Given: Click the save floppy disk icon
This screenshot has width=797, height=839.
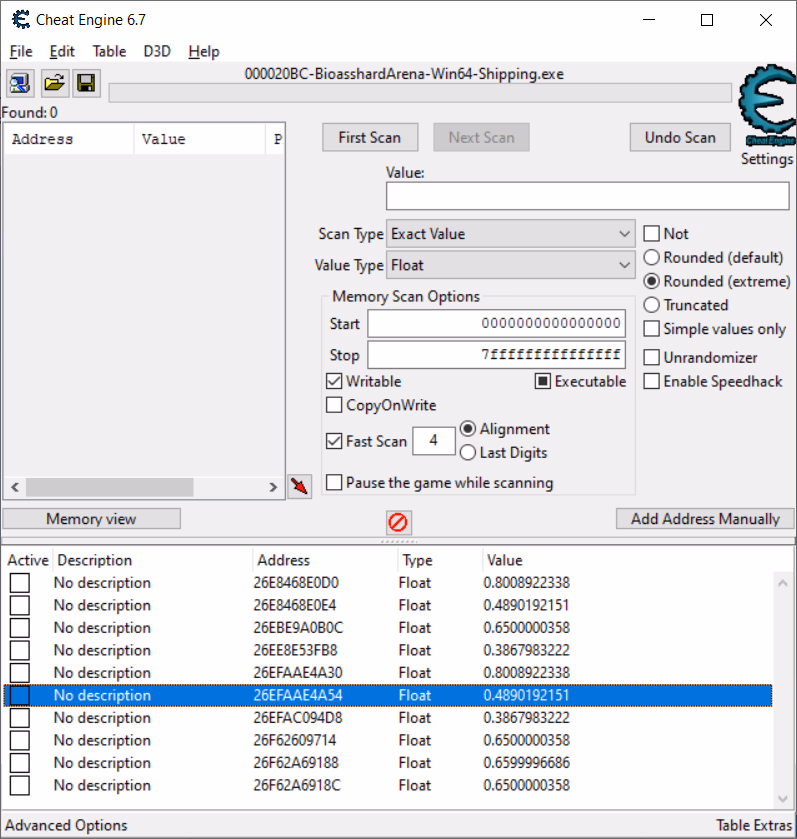Looking at the screenshot, I should coord(86,83).
